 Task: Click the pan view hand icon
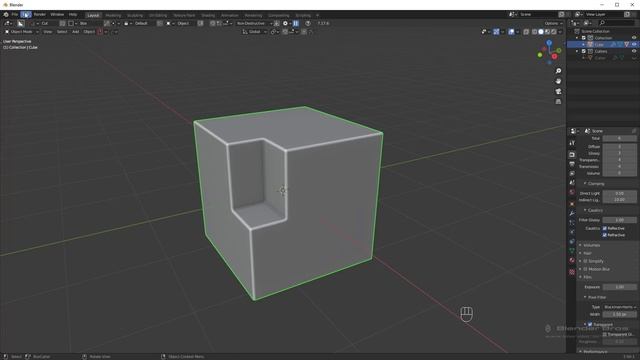[x=558, y=81]
